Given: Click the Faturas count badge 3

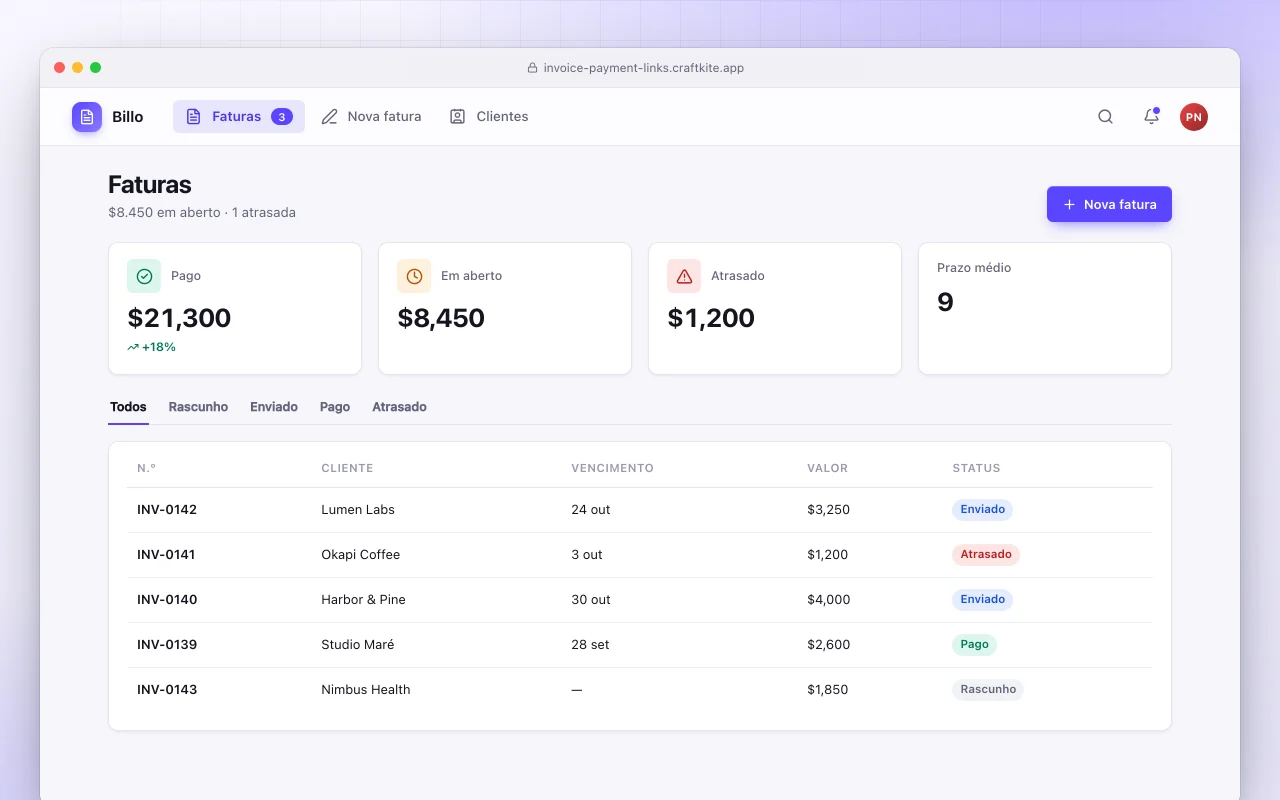Looking at the screenshot, I should pyautogui.click(x=282, y=117).
